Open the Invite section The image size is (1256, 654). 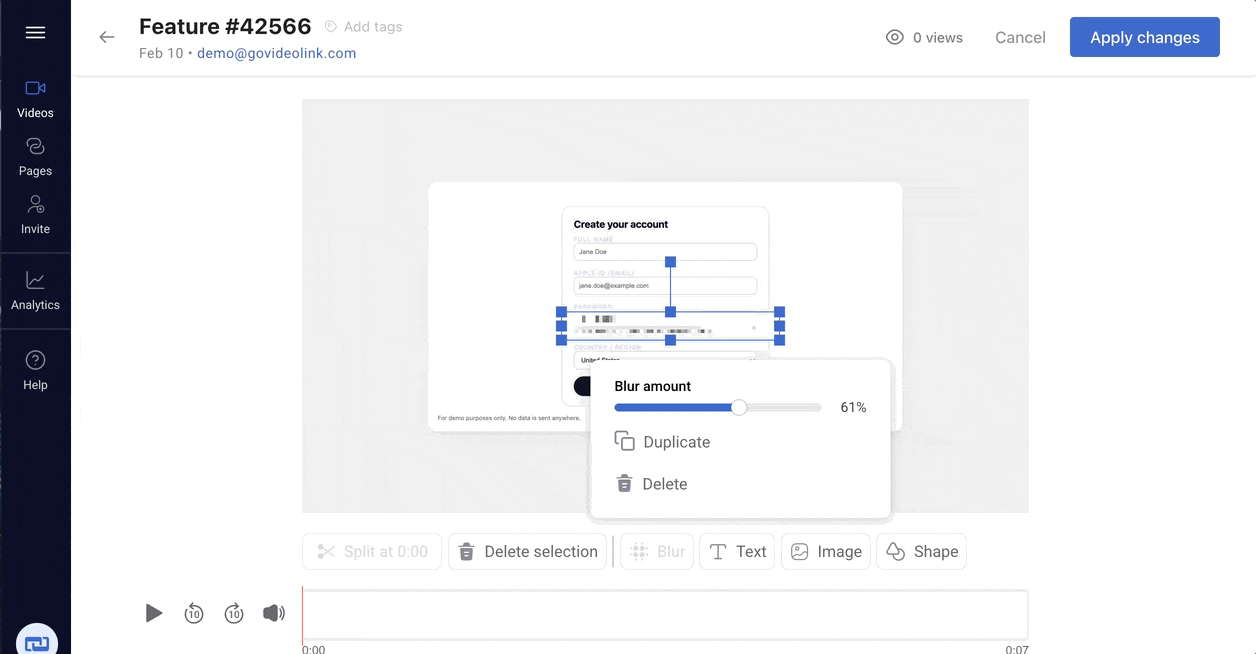pyautogui.click(x=35, y=213)
